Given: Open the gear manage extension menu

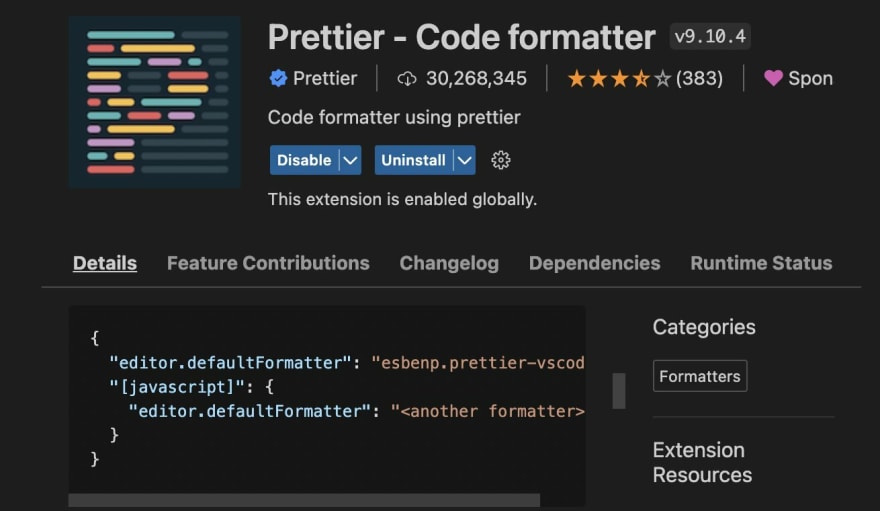Looking at the screenshot, I should click(501, 160).
